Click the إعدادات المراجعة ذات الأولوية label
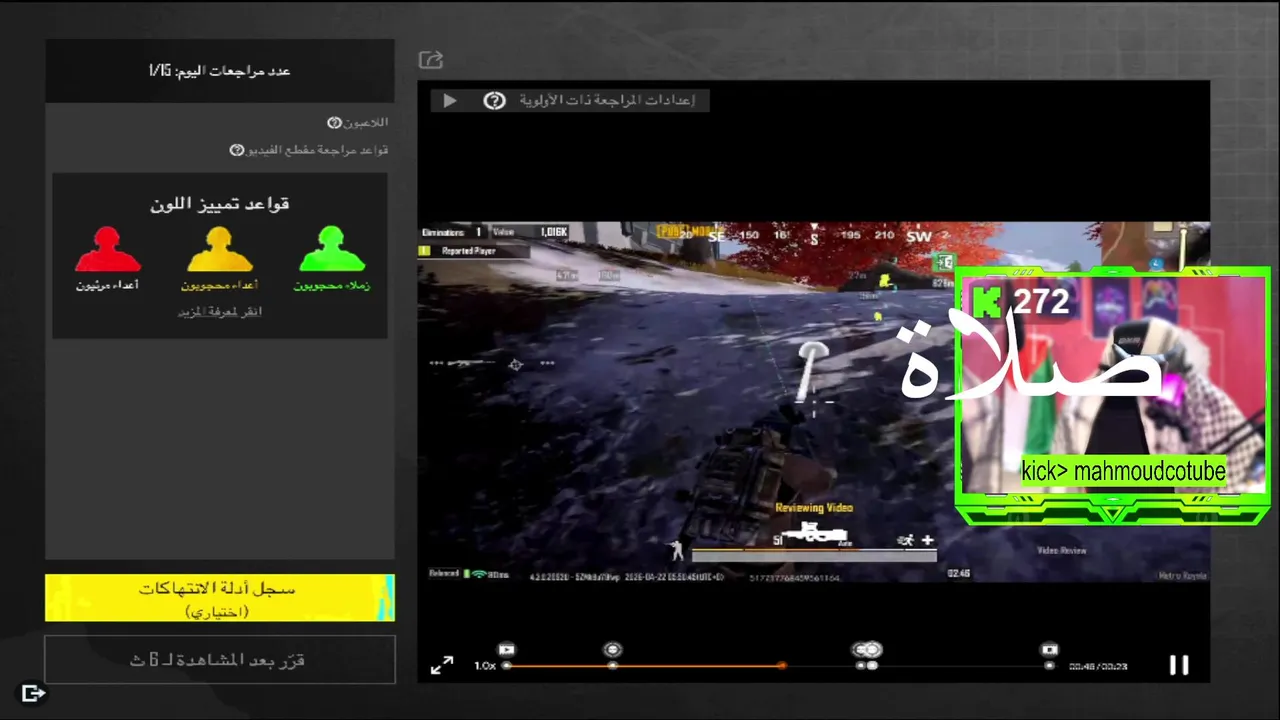Image resolution: width=1280 pixels, height=720 pixels. [x=607, y=100]
